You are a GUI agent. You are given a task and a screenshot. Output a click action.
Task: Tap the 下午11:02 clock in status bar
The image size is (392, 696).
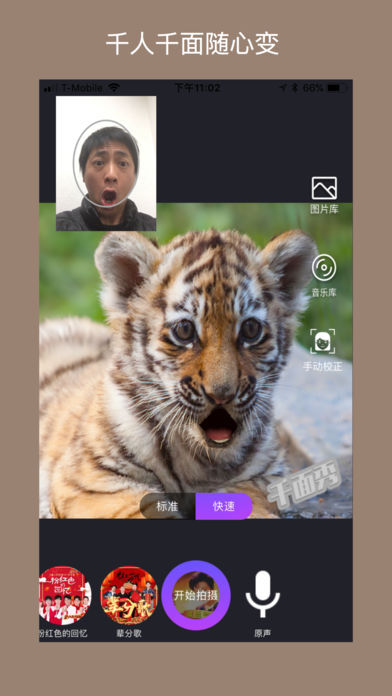click(x=197, y=88)
